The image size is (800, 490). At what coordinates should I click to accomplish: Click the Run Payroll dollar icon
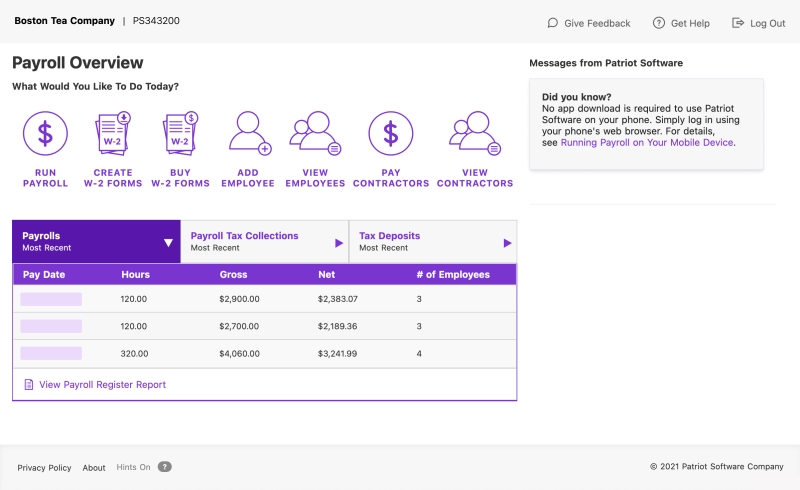45,133
